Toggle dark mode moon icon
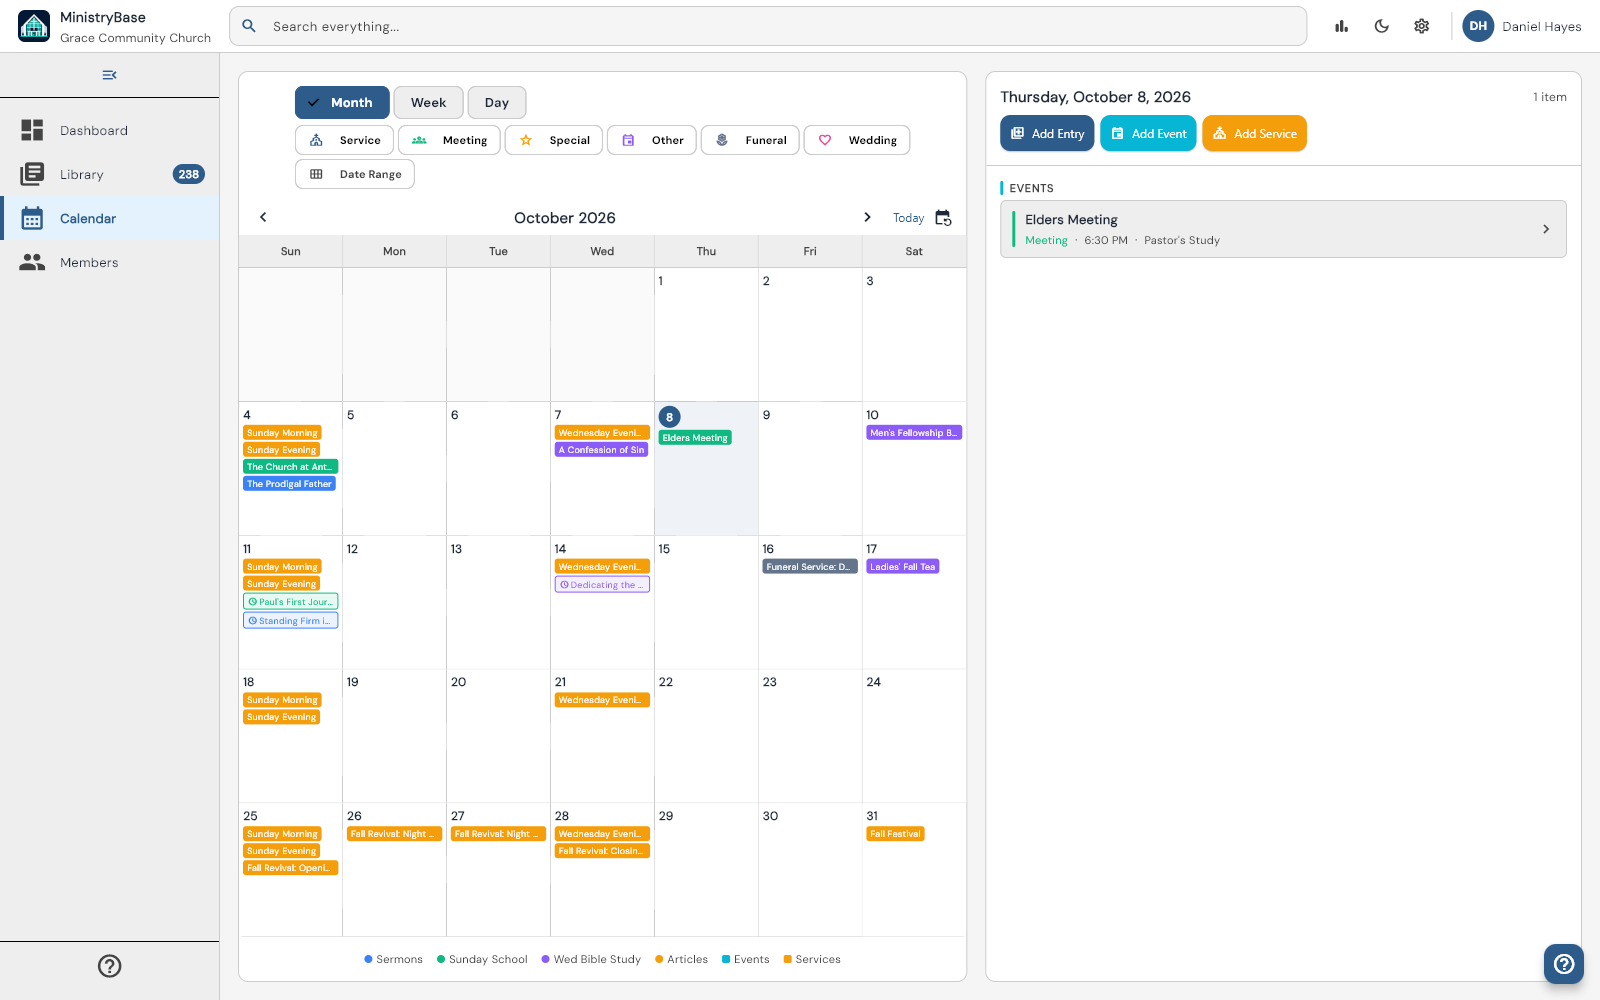This screenshot has width=1600, height=1000. (x=1382, y=26)
